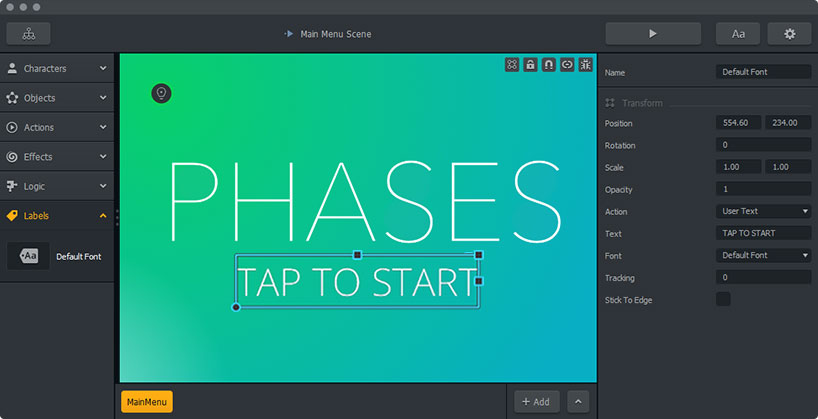Collapse the Labels panel
818x419 pixels.
57,216
